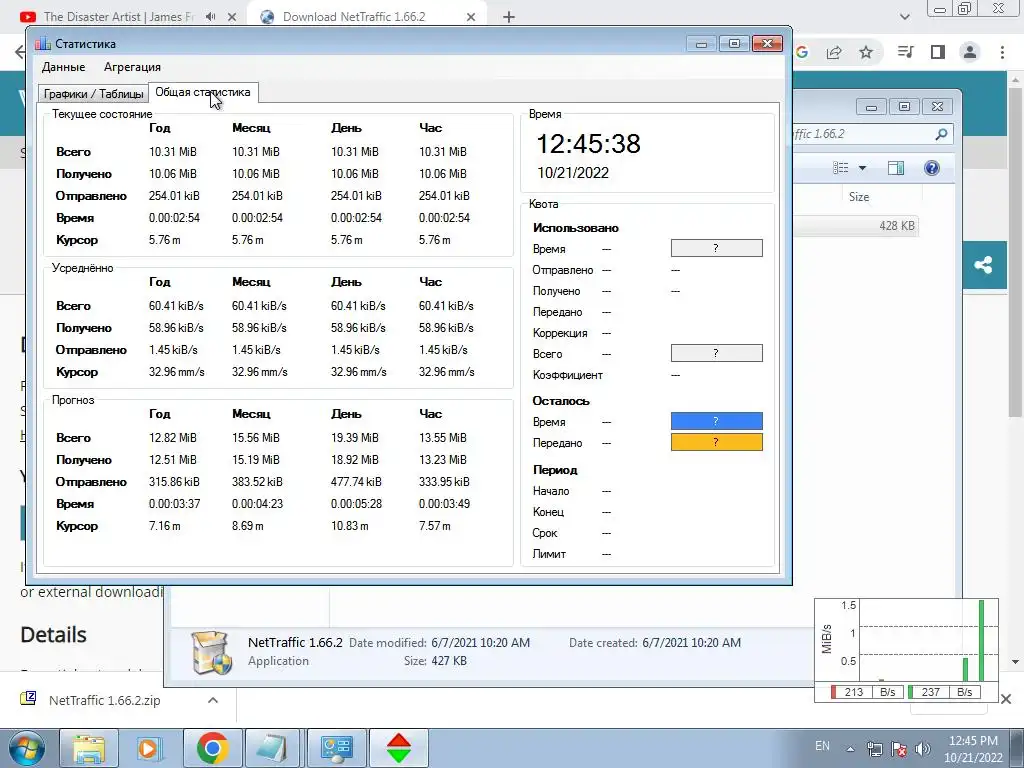The height and width of the screenshot is (768, 1024).
Task: Open NetTraffic 1.66.2.zip download item
Action: 104,700
